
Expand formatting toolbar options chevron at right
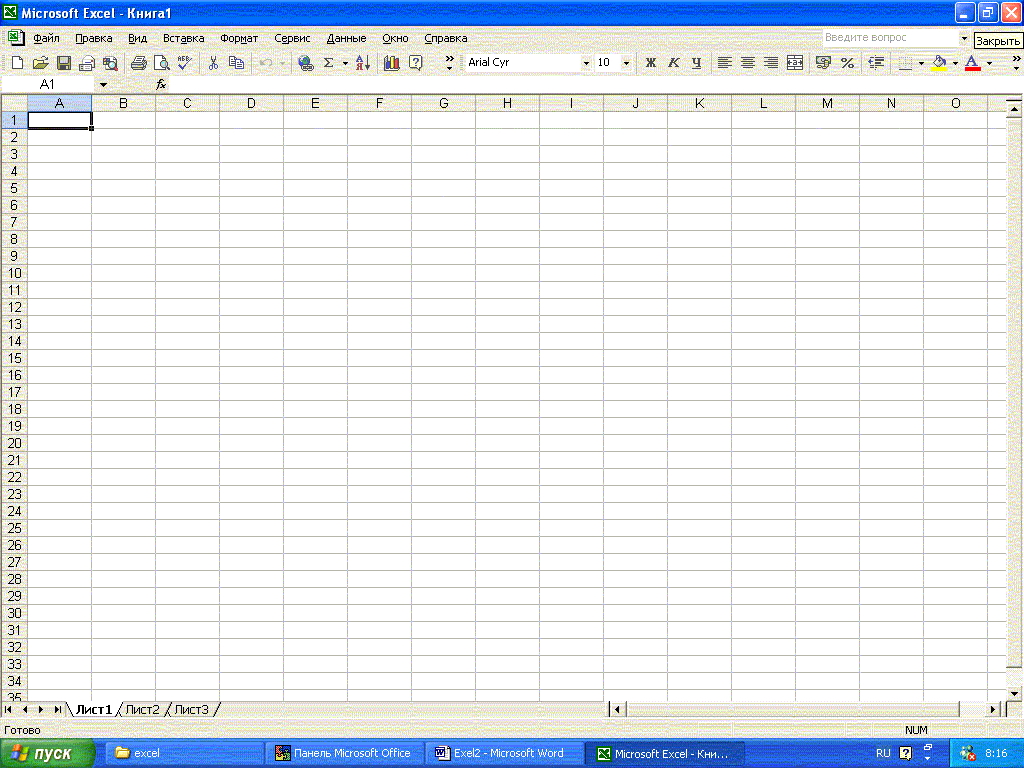[1016, 63]
